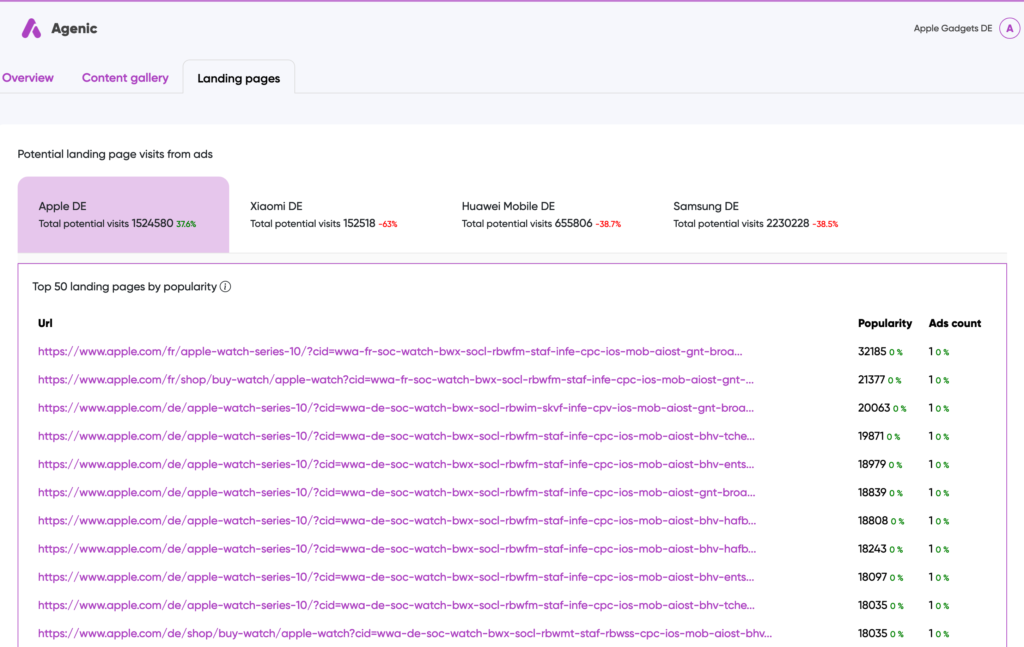Open the URL link with popularity 18243
1024x647 pixels.
click(x=397, y=549)
